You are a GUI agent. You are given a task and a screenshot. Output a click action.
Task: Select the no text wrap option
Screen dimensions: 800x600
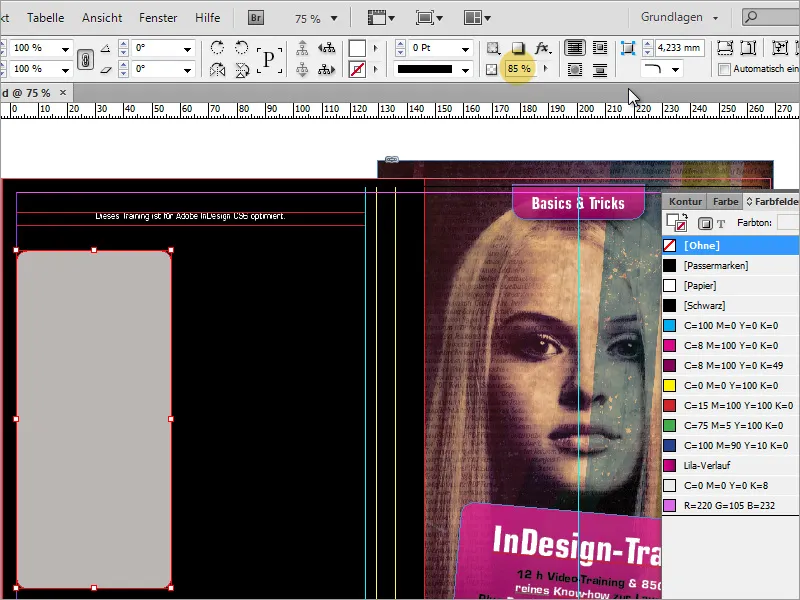(575, 48)
